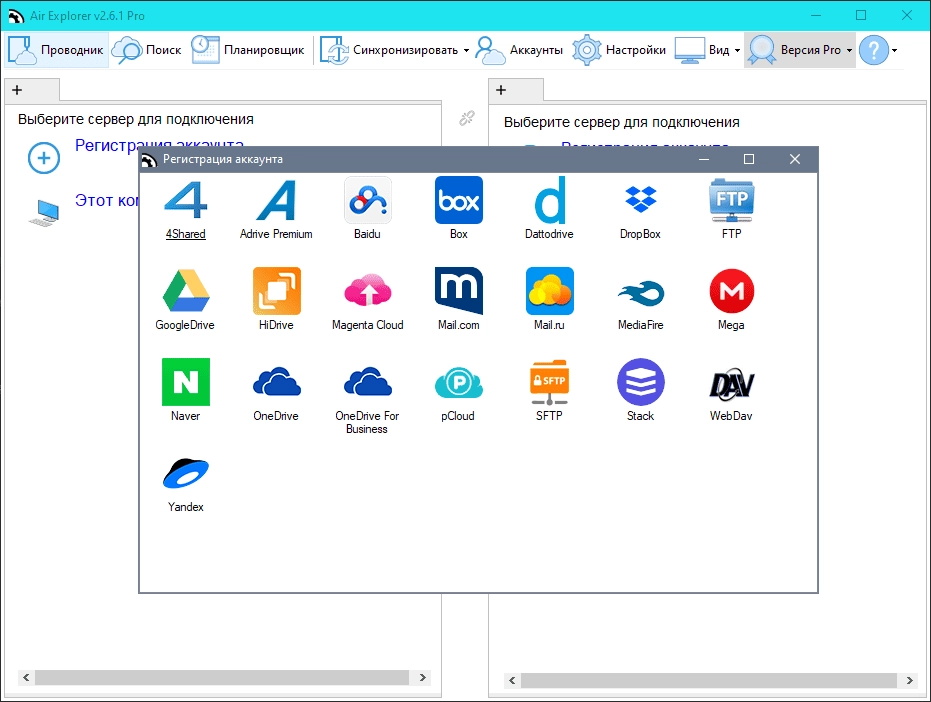Select the SFTP icon
931x702 pixels.
549,382
